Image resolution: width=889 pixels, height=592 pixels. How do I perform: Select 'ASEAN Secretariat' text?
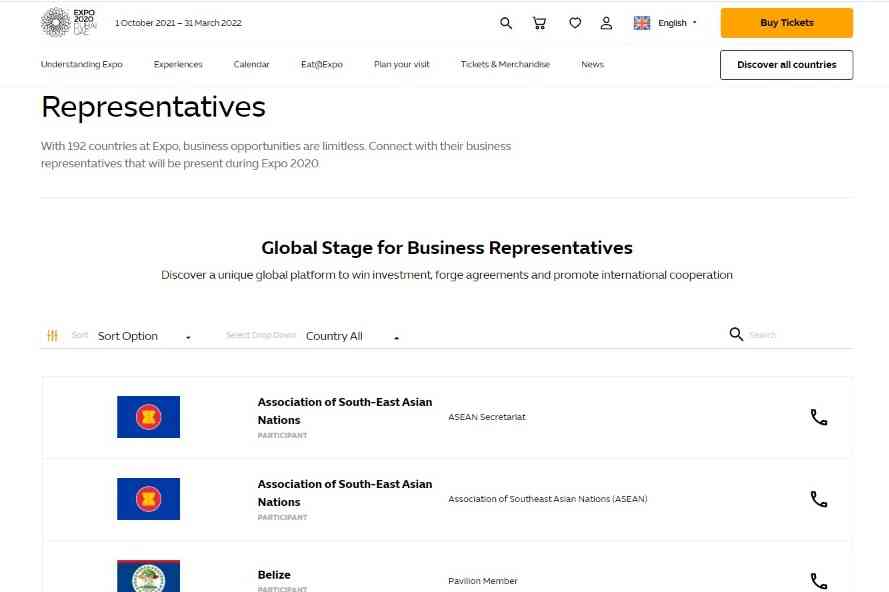click(x=486, y=417)
